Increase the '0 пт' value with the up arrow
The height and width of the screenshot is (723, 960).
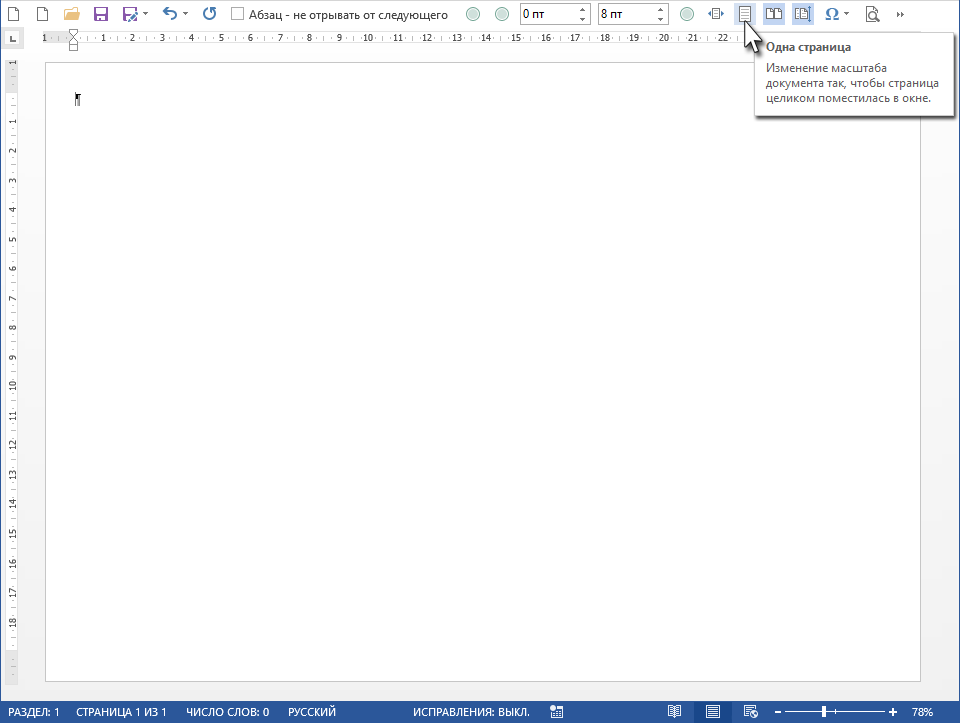(583, 9)
